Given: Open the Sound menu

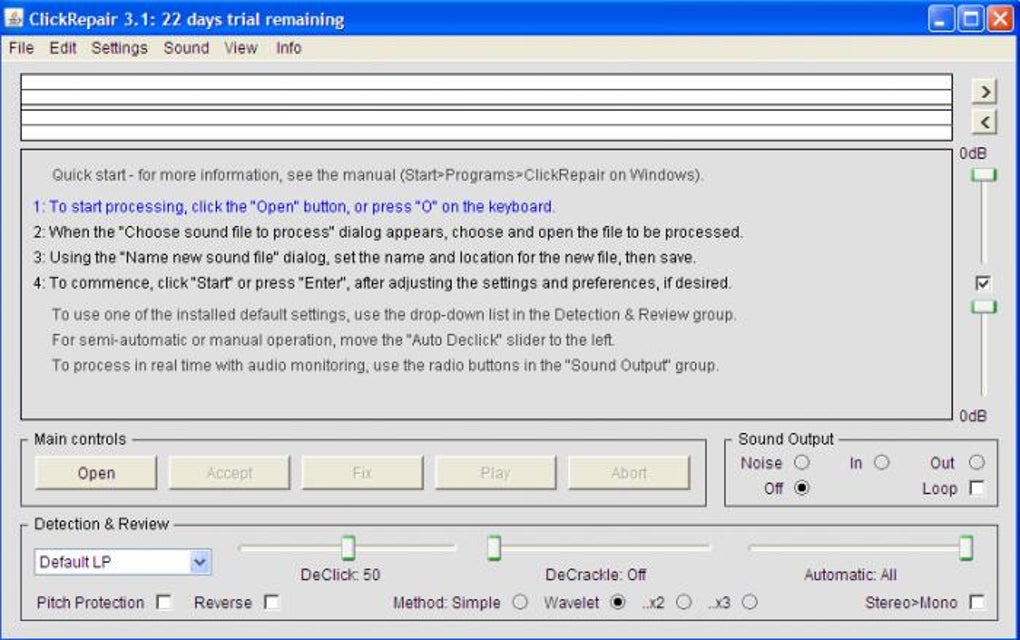Looking at the screenshot, I should [186, 48].
